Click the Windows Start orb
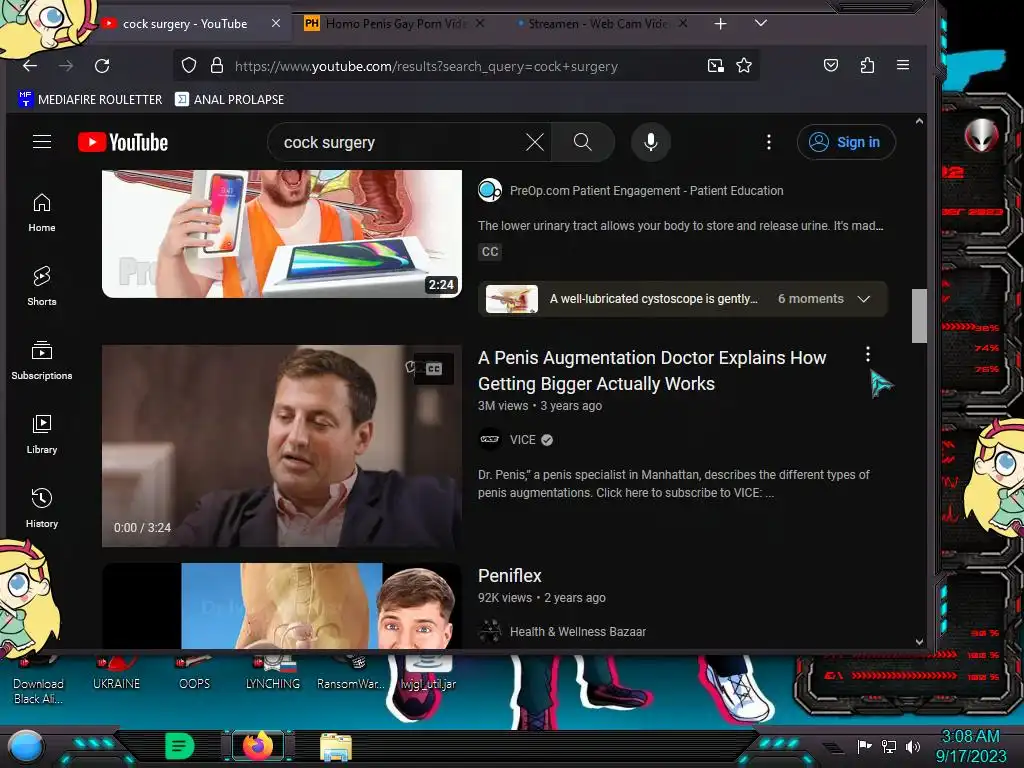1024x768 pixels. click(x=25, y=747)
